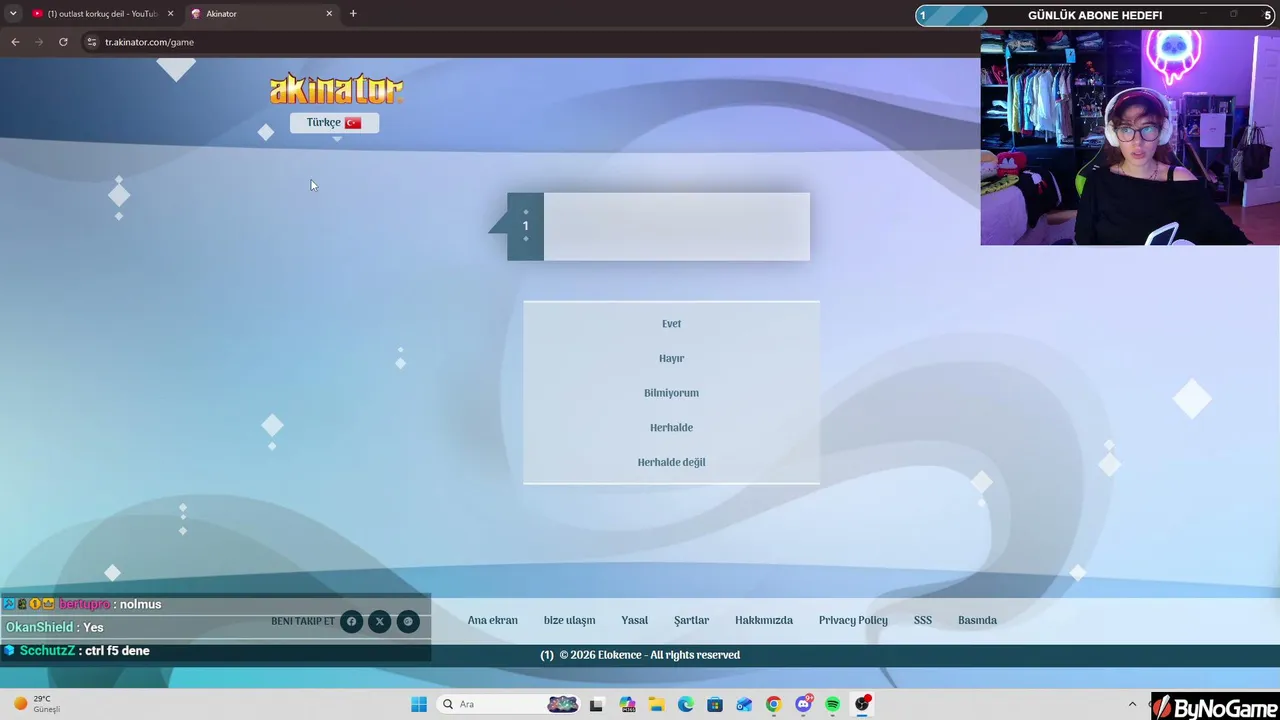Open Spotify from the taskbar
The image size is (1280, 720).
coord(833,704)
